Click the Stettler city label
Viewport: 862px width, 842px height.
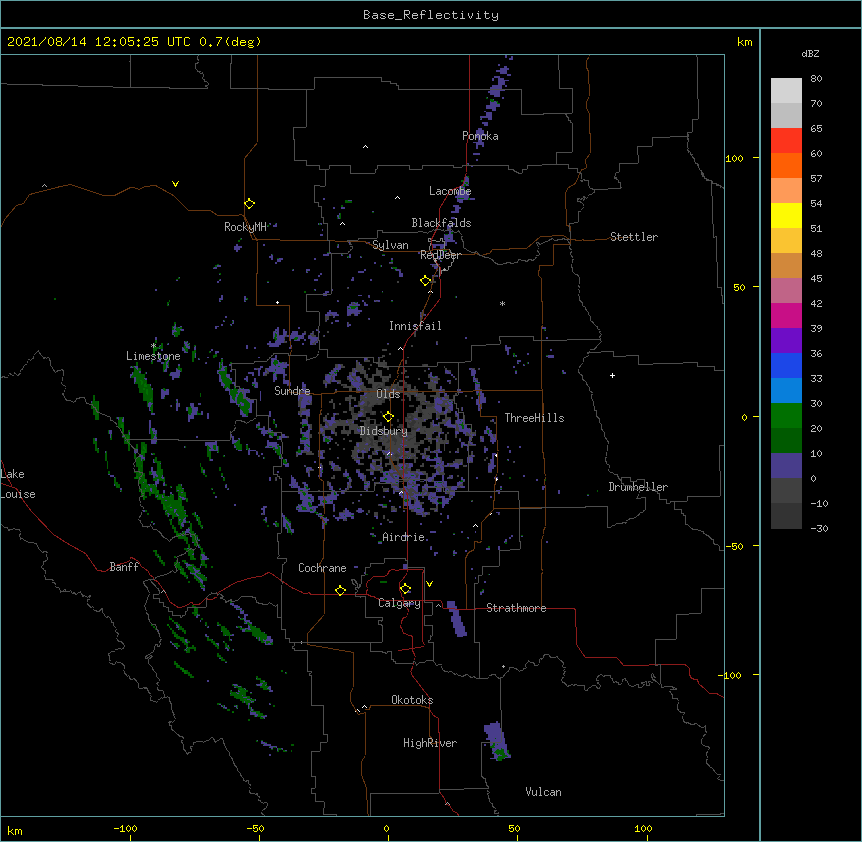tap(634, 237)
